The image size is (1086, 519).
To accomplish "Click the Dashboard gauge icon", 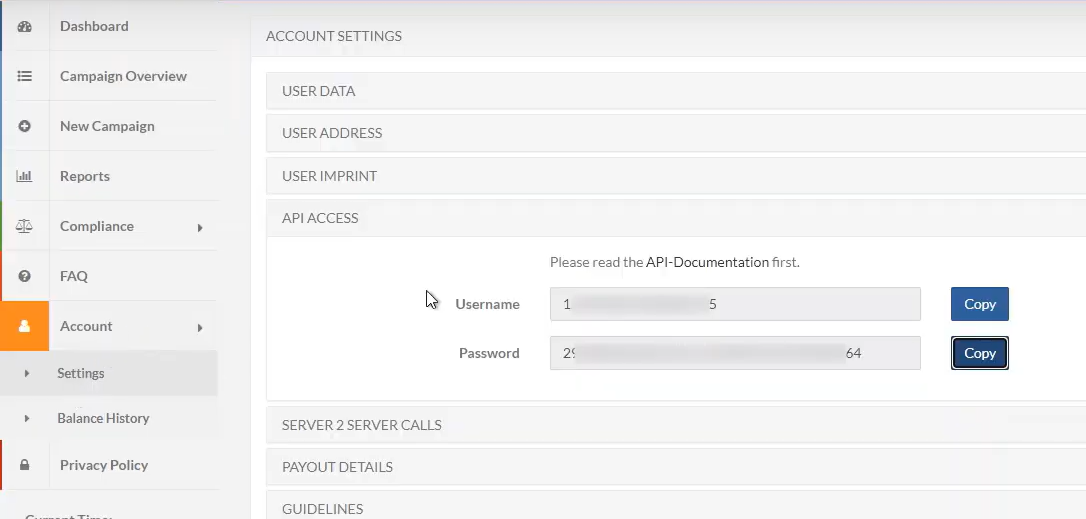I will pos(25,26).
